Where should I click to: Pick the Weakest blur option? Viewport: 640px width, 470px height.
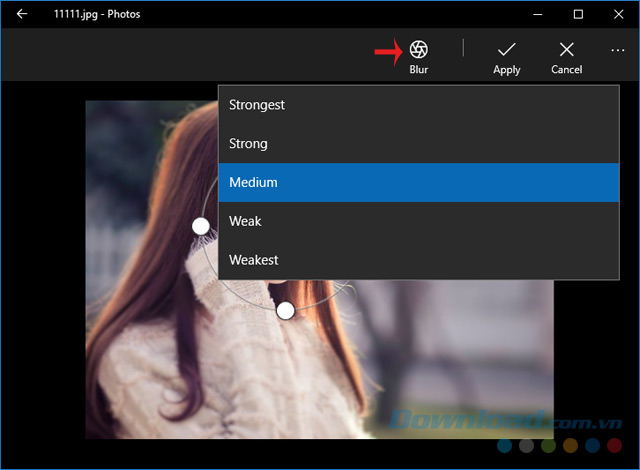click(419, 260)
